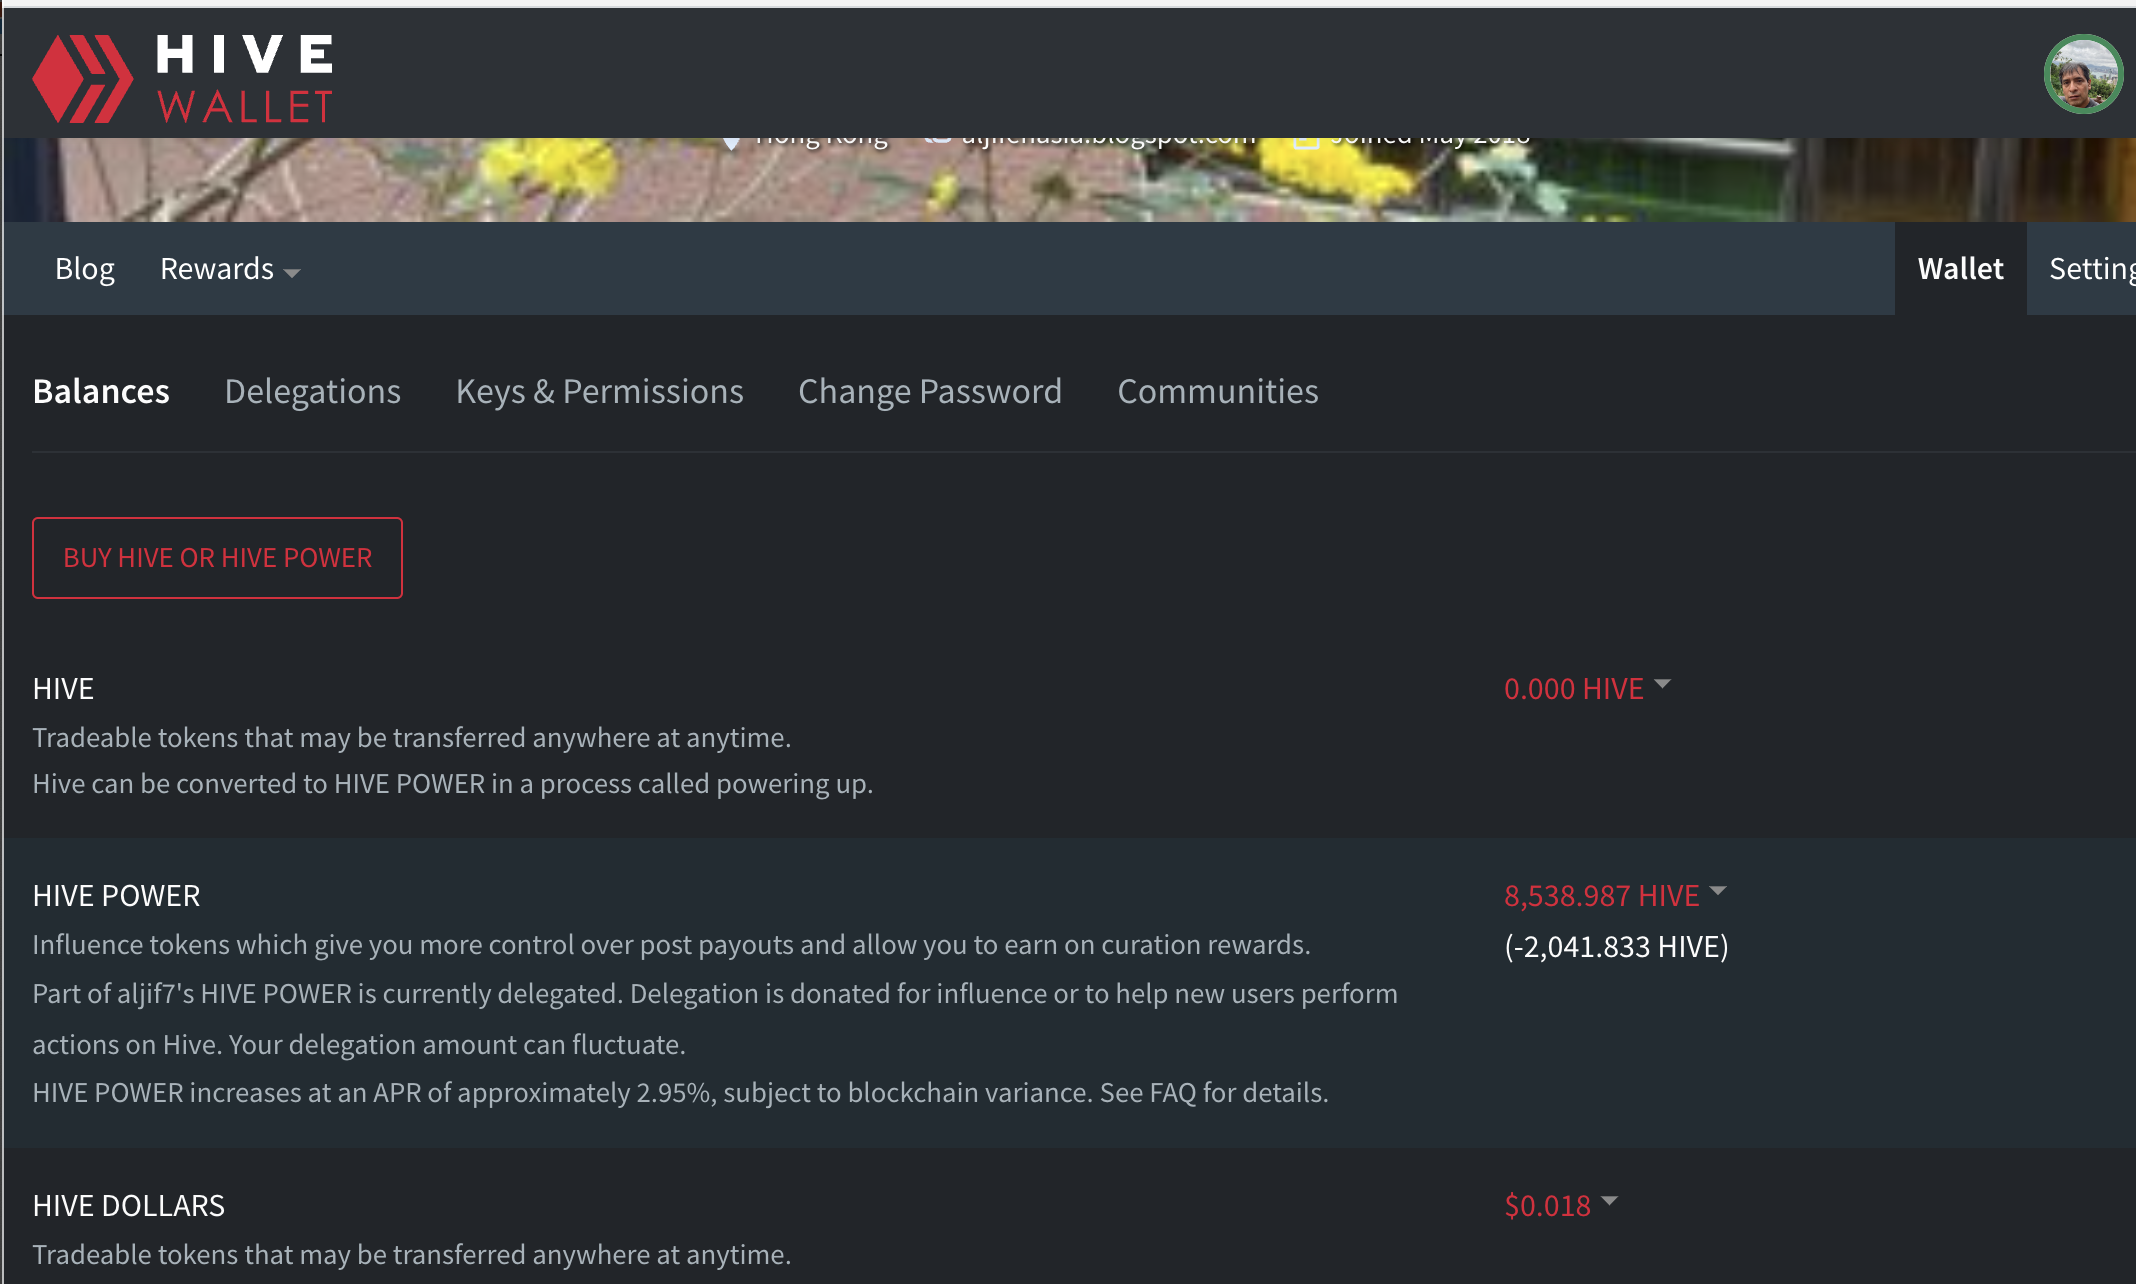
Task: Expand the 0.000 HIVE balance dropdown
Action: pyautogui.click(x=1587, y=688)
